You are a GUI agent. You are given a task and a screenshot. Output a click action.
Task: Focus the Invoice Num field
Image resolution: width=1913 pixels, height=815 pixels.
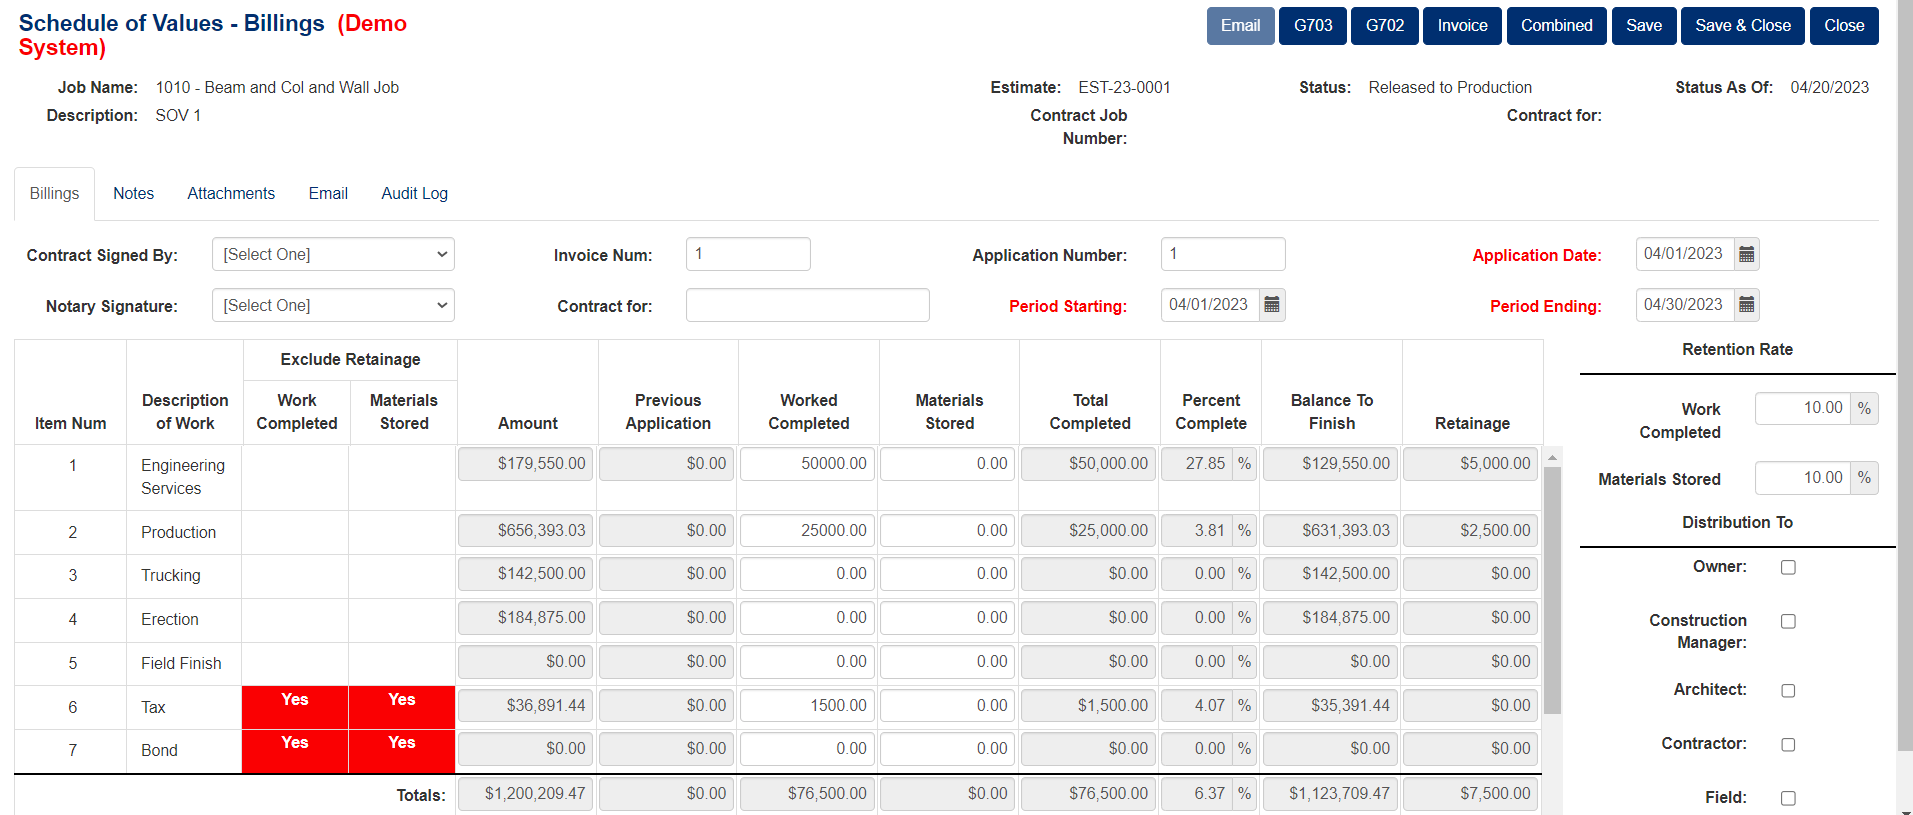(748, 254)
